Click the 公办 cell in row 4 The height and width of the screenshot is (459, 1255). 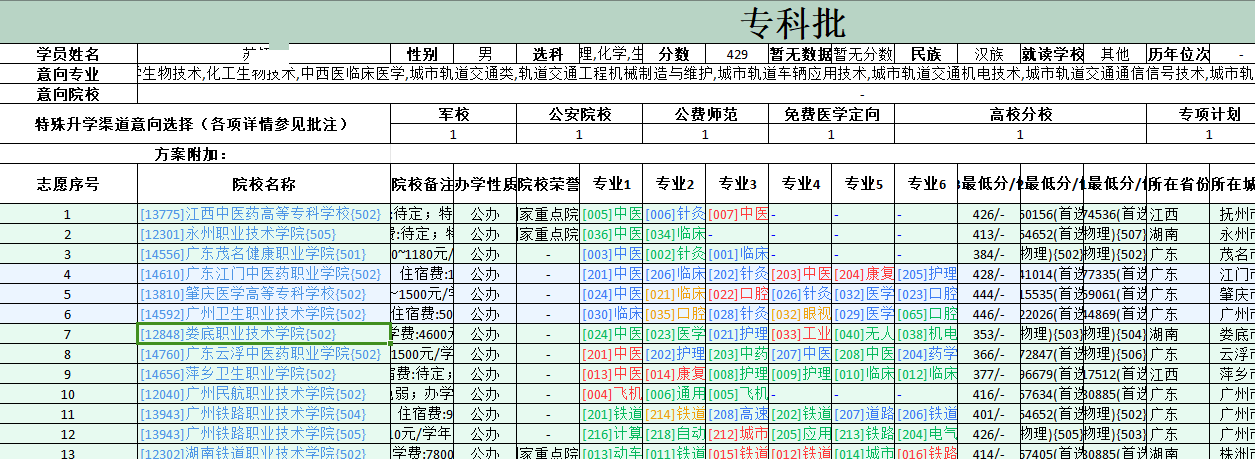(485, 274)
